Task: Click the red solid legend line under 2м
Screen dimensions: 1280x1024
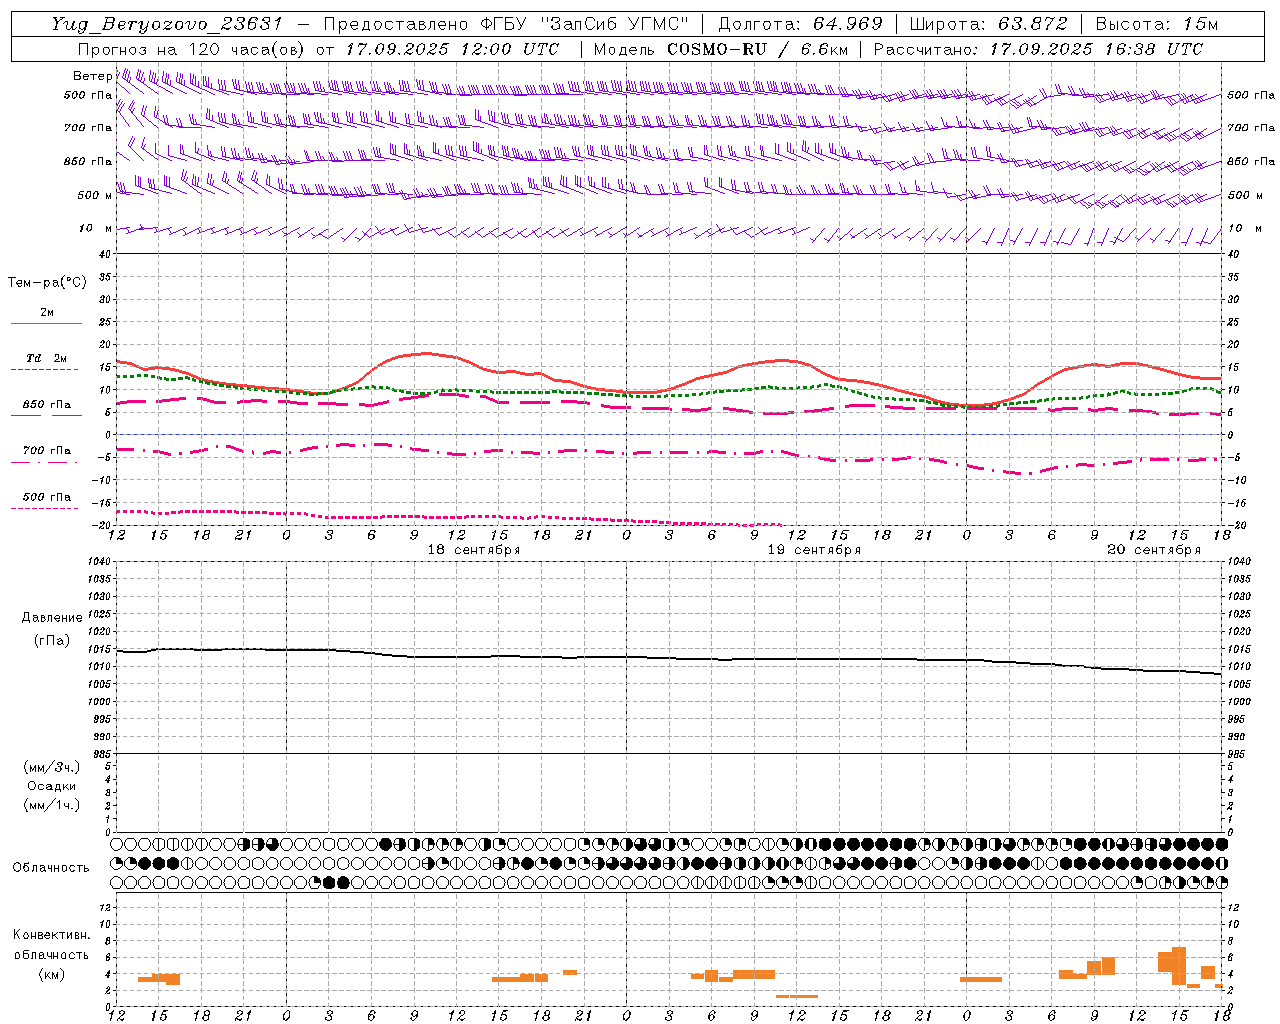Action: tap(46, 324)
